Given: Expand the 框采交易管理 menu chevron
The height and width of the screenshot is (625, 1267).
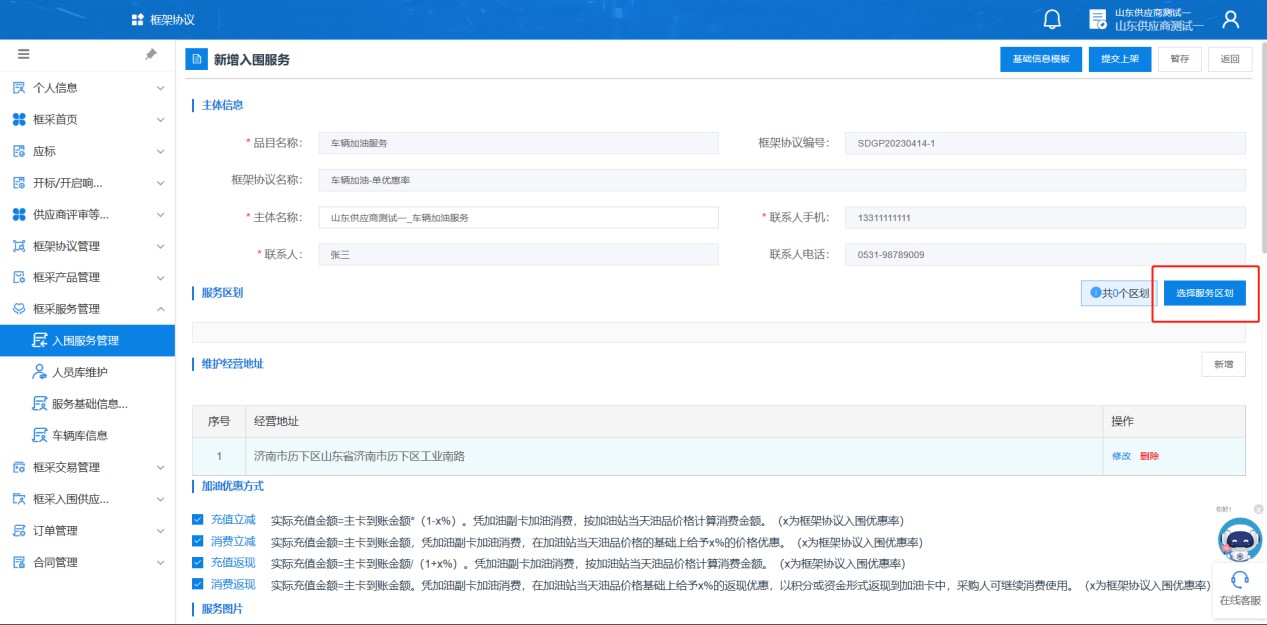Looking at the screenshot, I should [160, 467].
